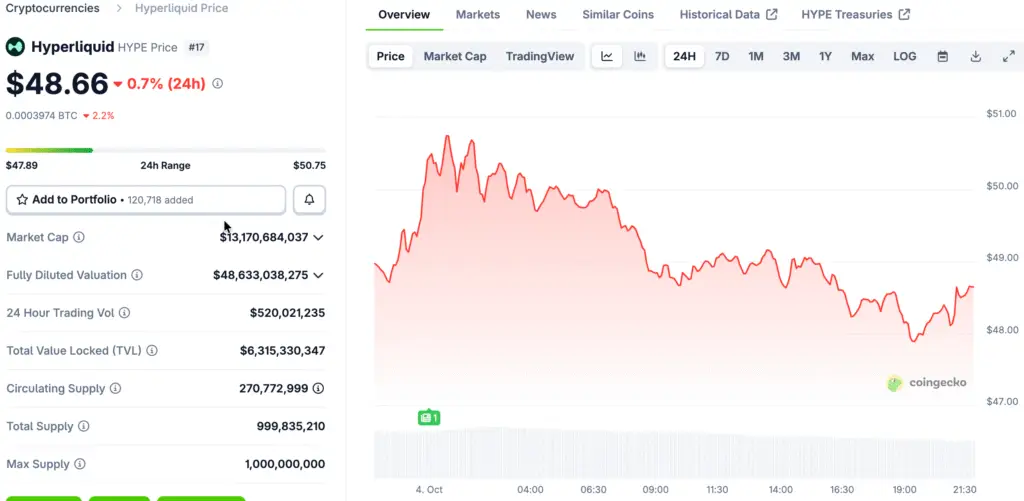Image resolution: width=1024 pixels, height=501 pixels.
Task: Open the Markets tab
Action: click(478, 15)
